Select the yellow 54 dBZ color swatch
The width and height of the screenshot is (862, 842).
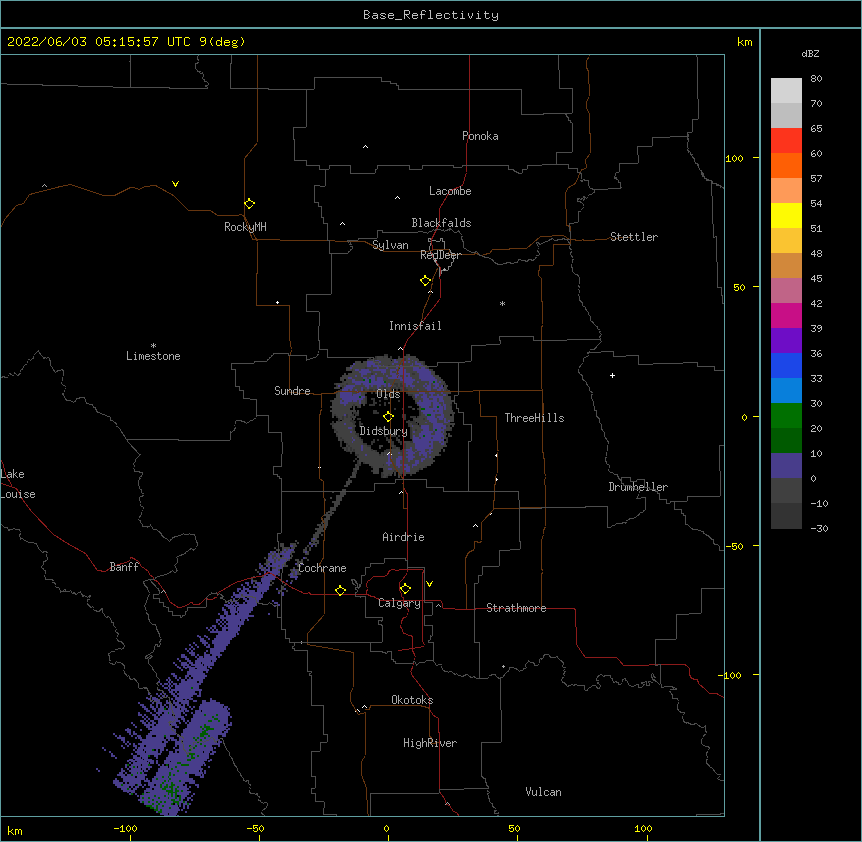coord(786,215)
